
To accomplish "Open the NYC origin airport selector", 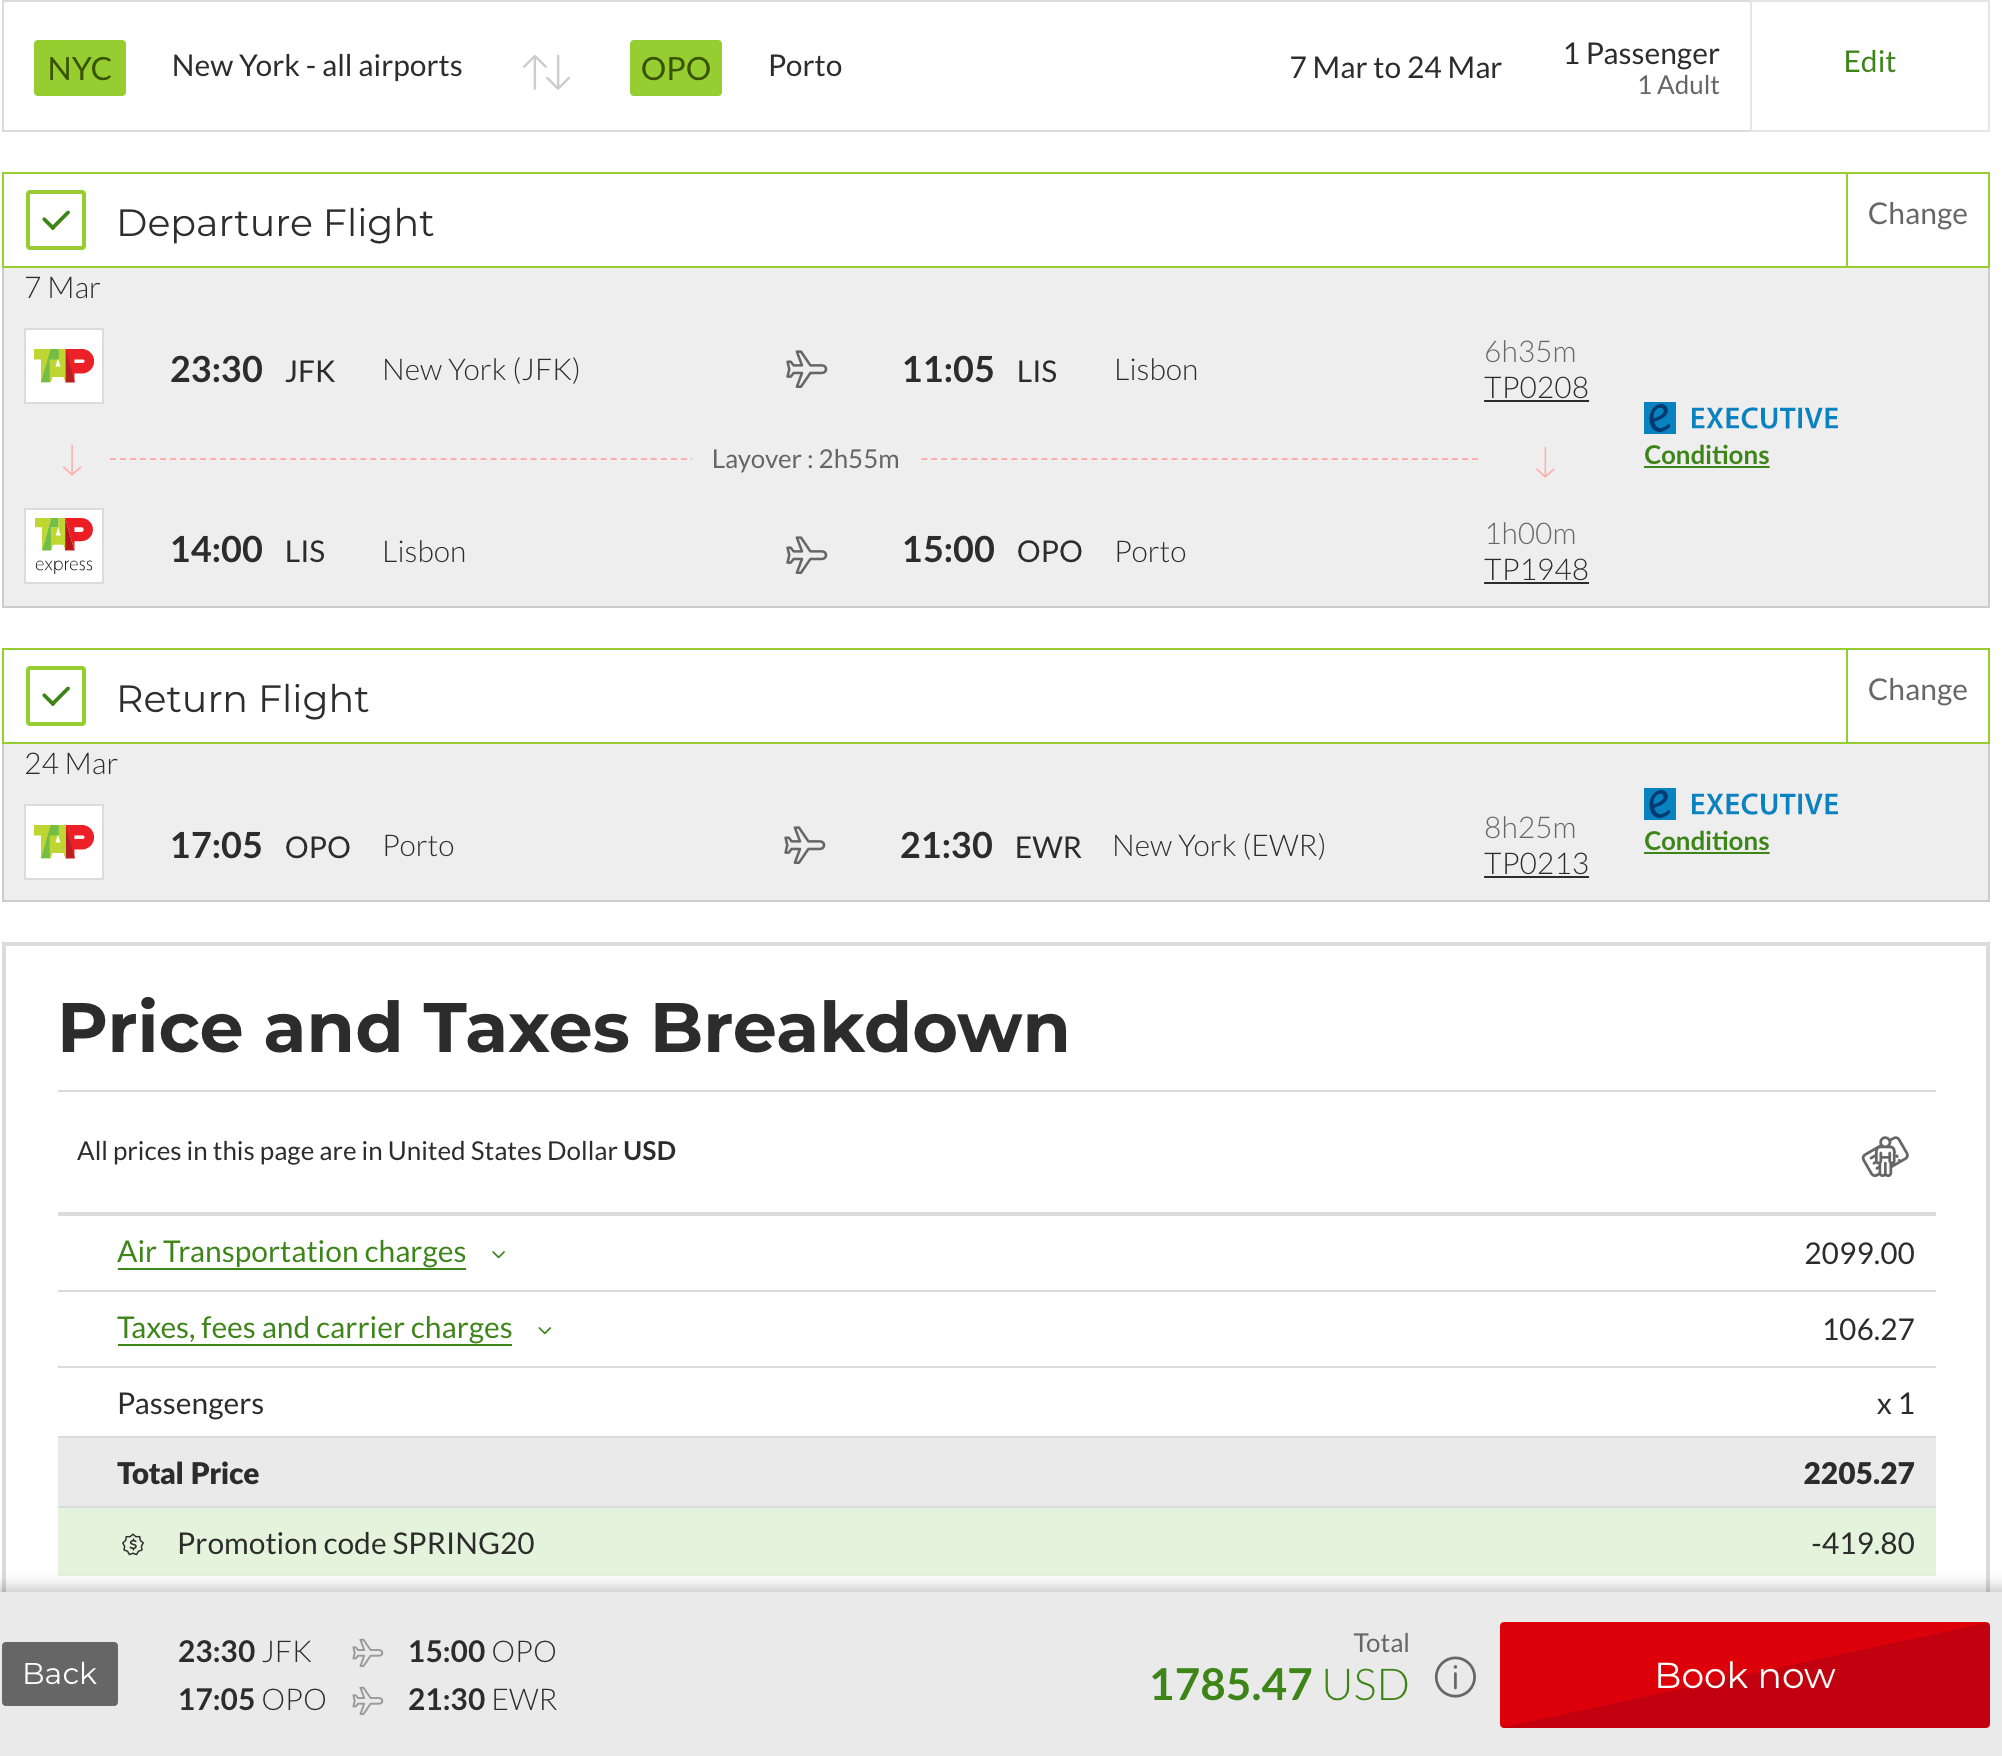I will (x=80, y=68).
